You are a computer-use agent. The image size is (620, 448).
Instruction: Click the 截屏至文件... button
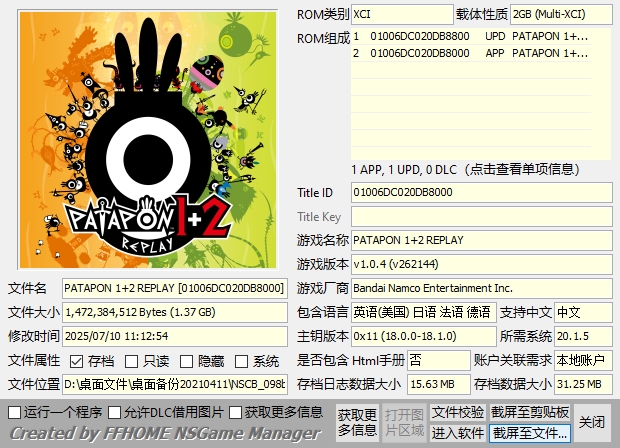pos(530,433)
